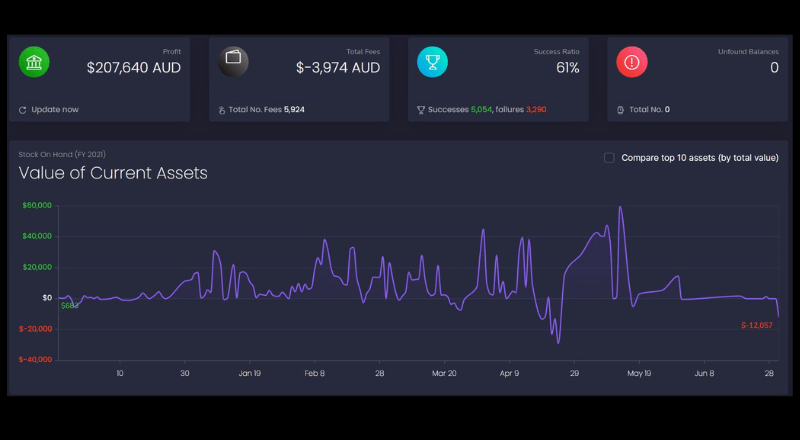This screenshot has width=800, height=440.
Task: Click the Update now link
Action: click(x=55, y=110)
